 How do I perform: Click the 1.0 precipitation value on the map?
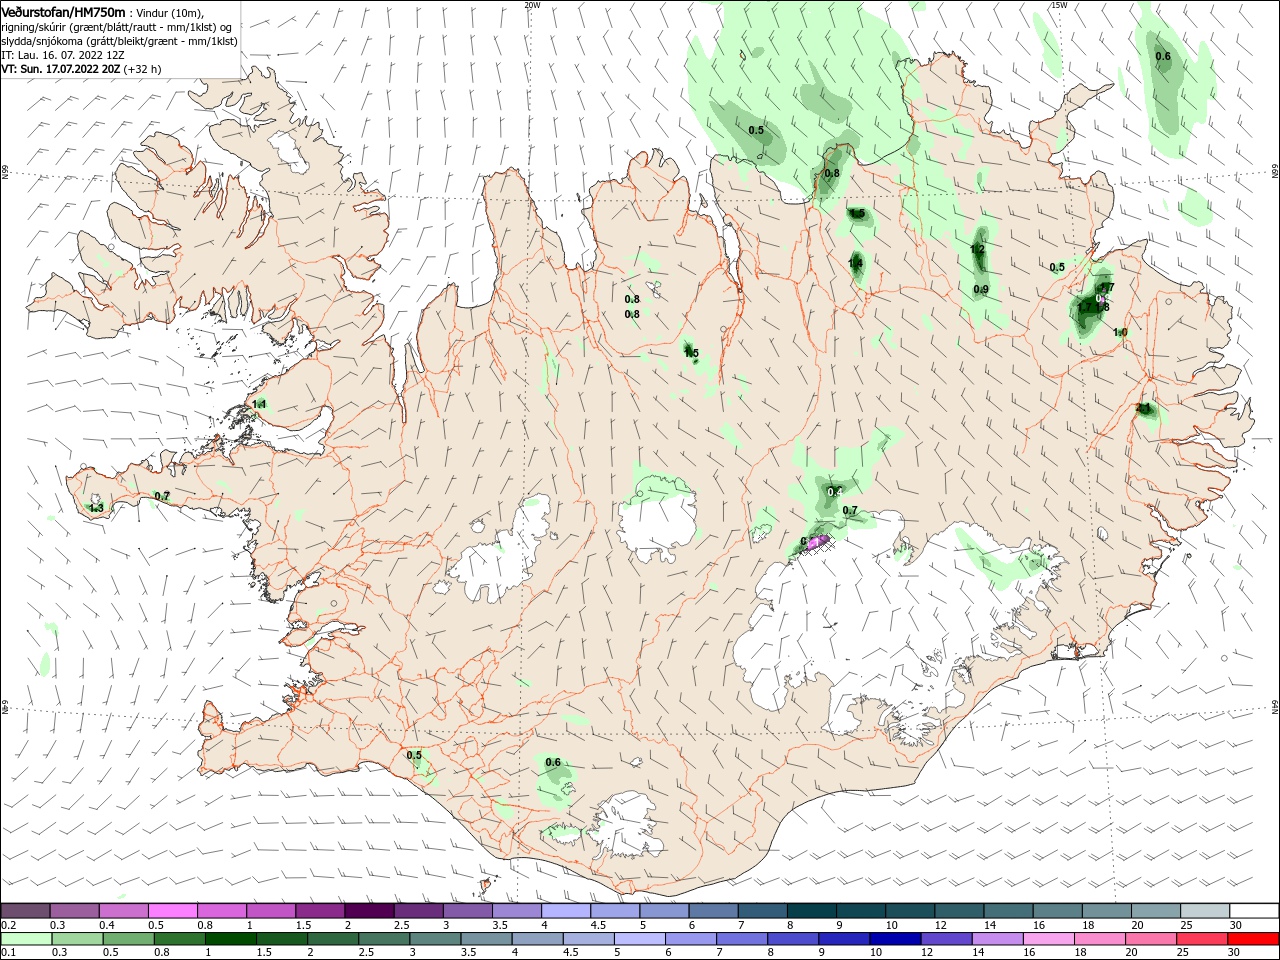tap(1120, 332)
